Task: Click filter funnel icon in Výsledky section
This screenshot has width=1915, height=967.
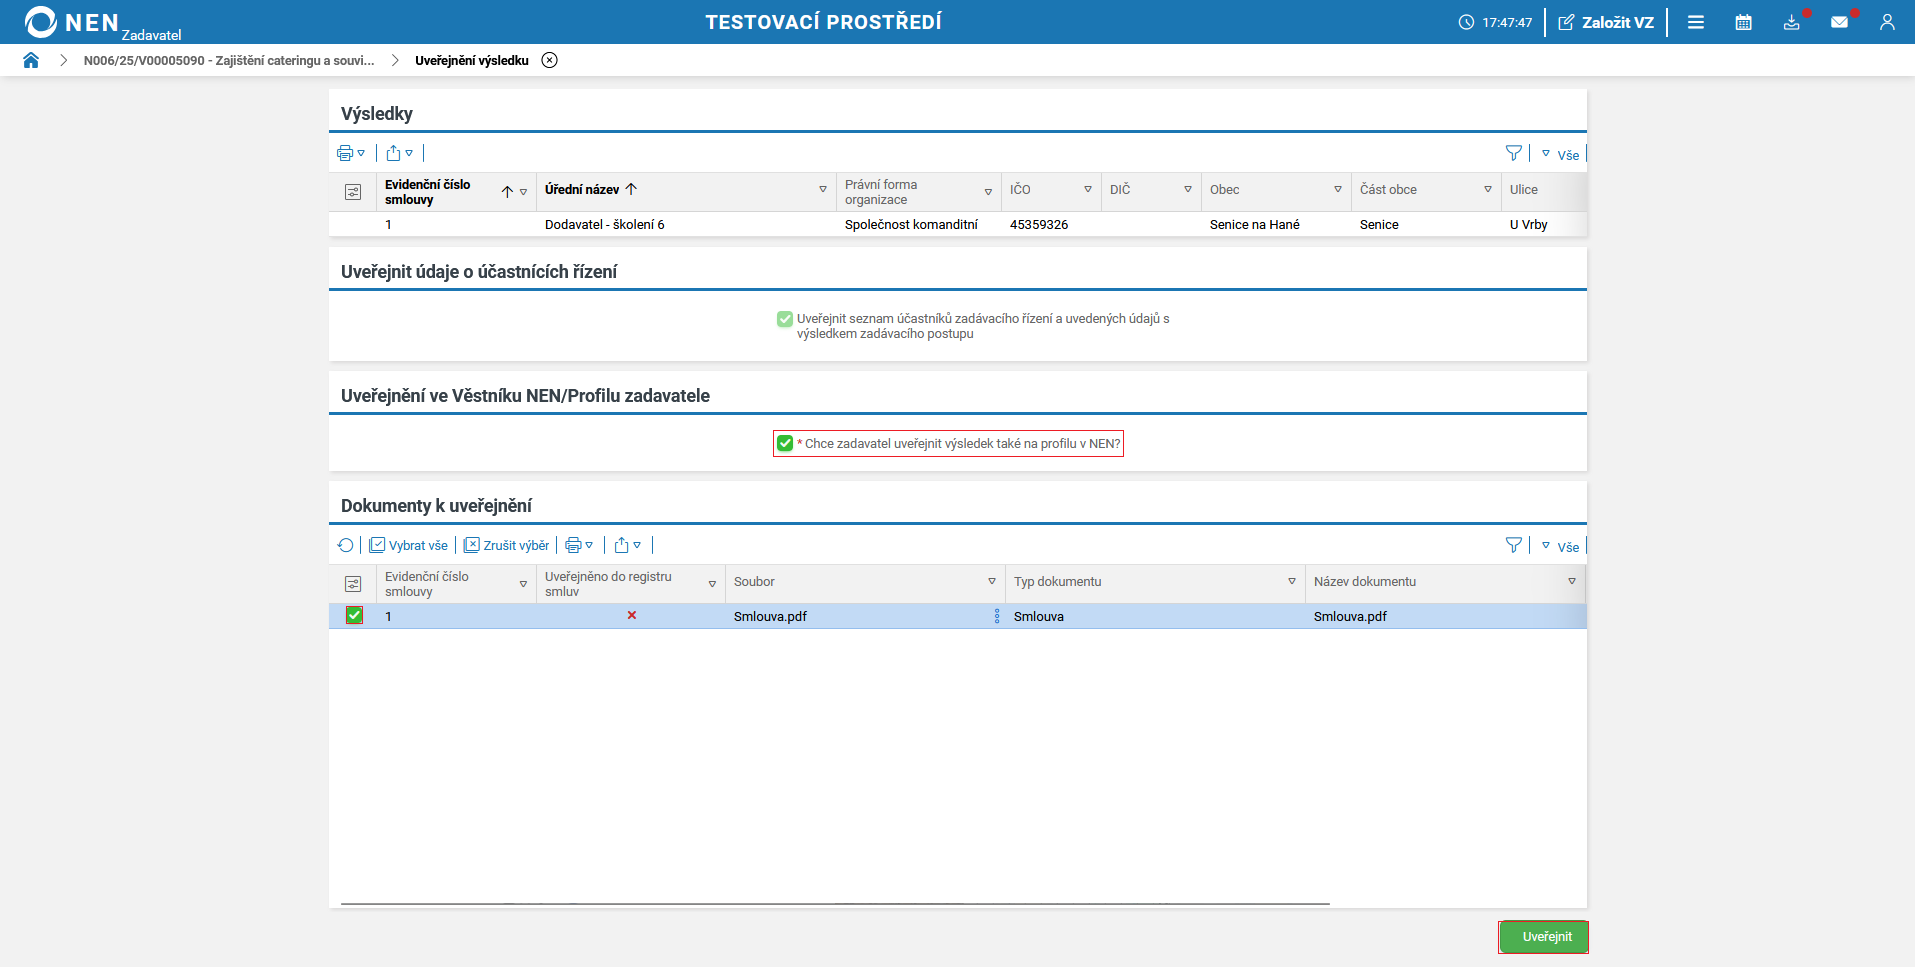Action: click(1513, 153)
